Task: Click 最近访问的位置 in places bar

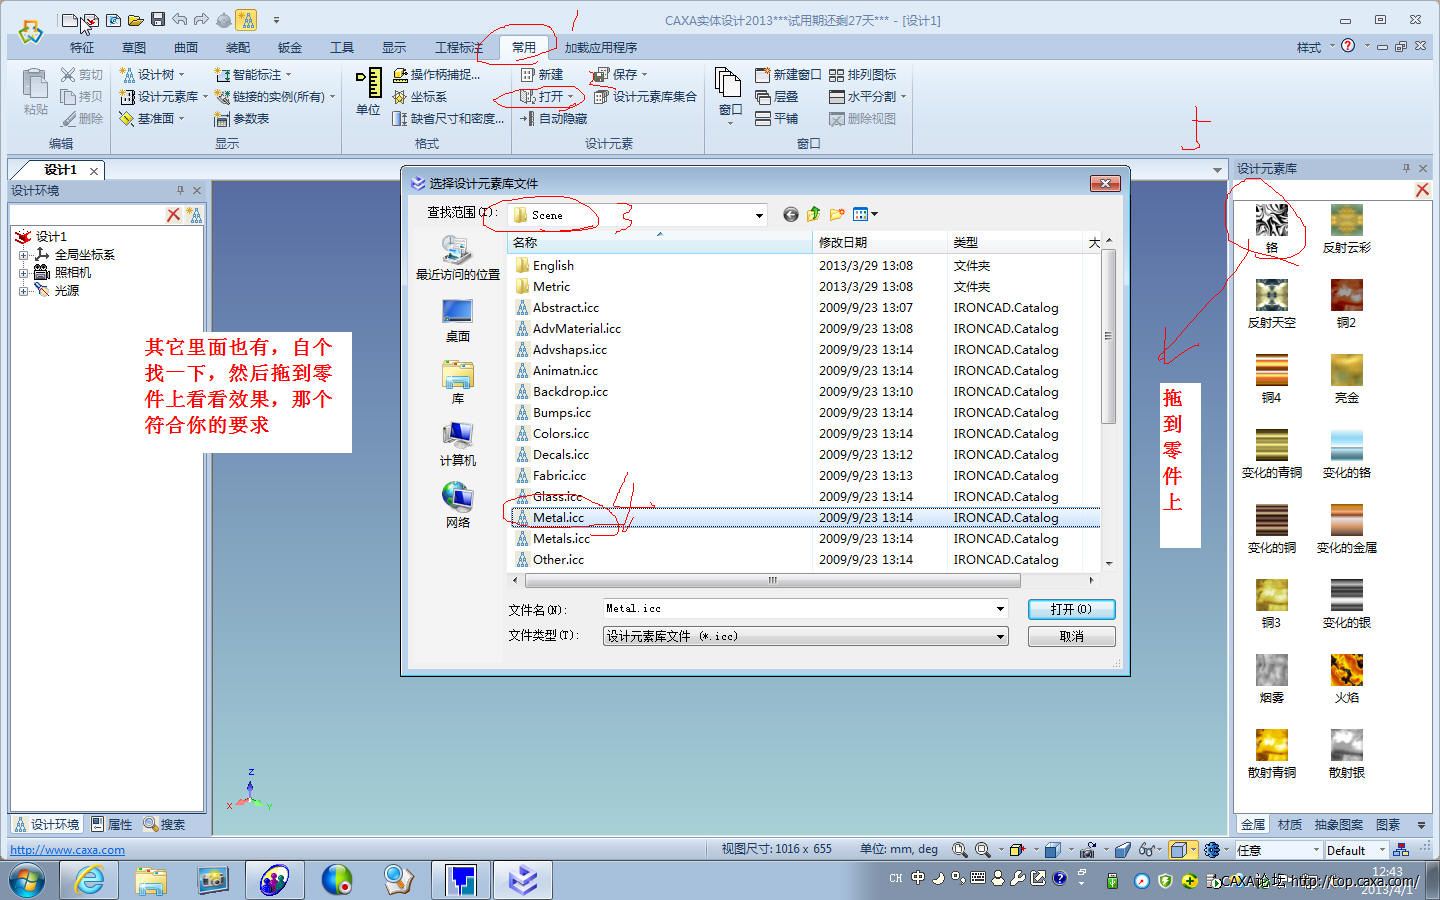Action: click(457, 258)
